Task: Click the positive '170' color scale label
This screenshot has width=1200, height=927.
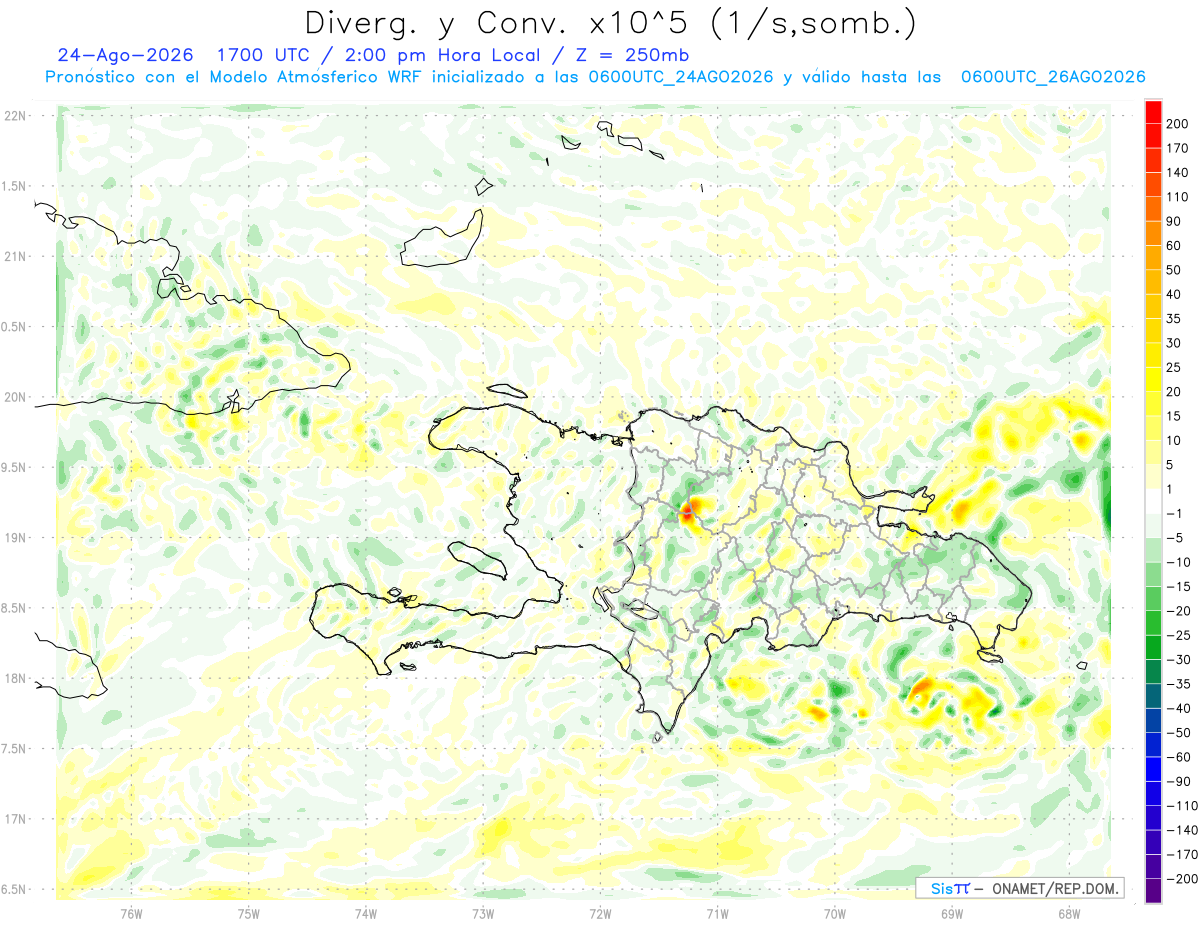Action: pyautogui.click(x=1177, y=148)
